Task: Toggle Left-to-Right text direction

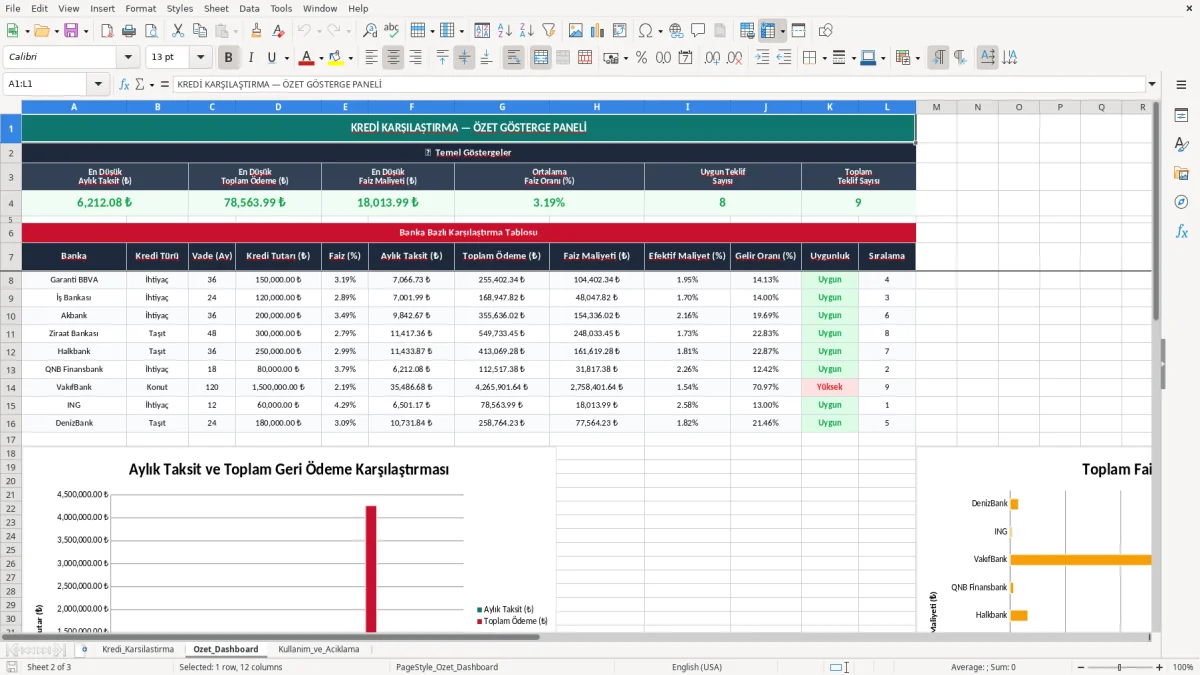Action: pos(938,58)
